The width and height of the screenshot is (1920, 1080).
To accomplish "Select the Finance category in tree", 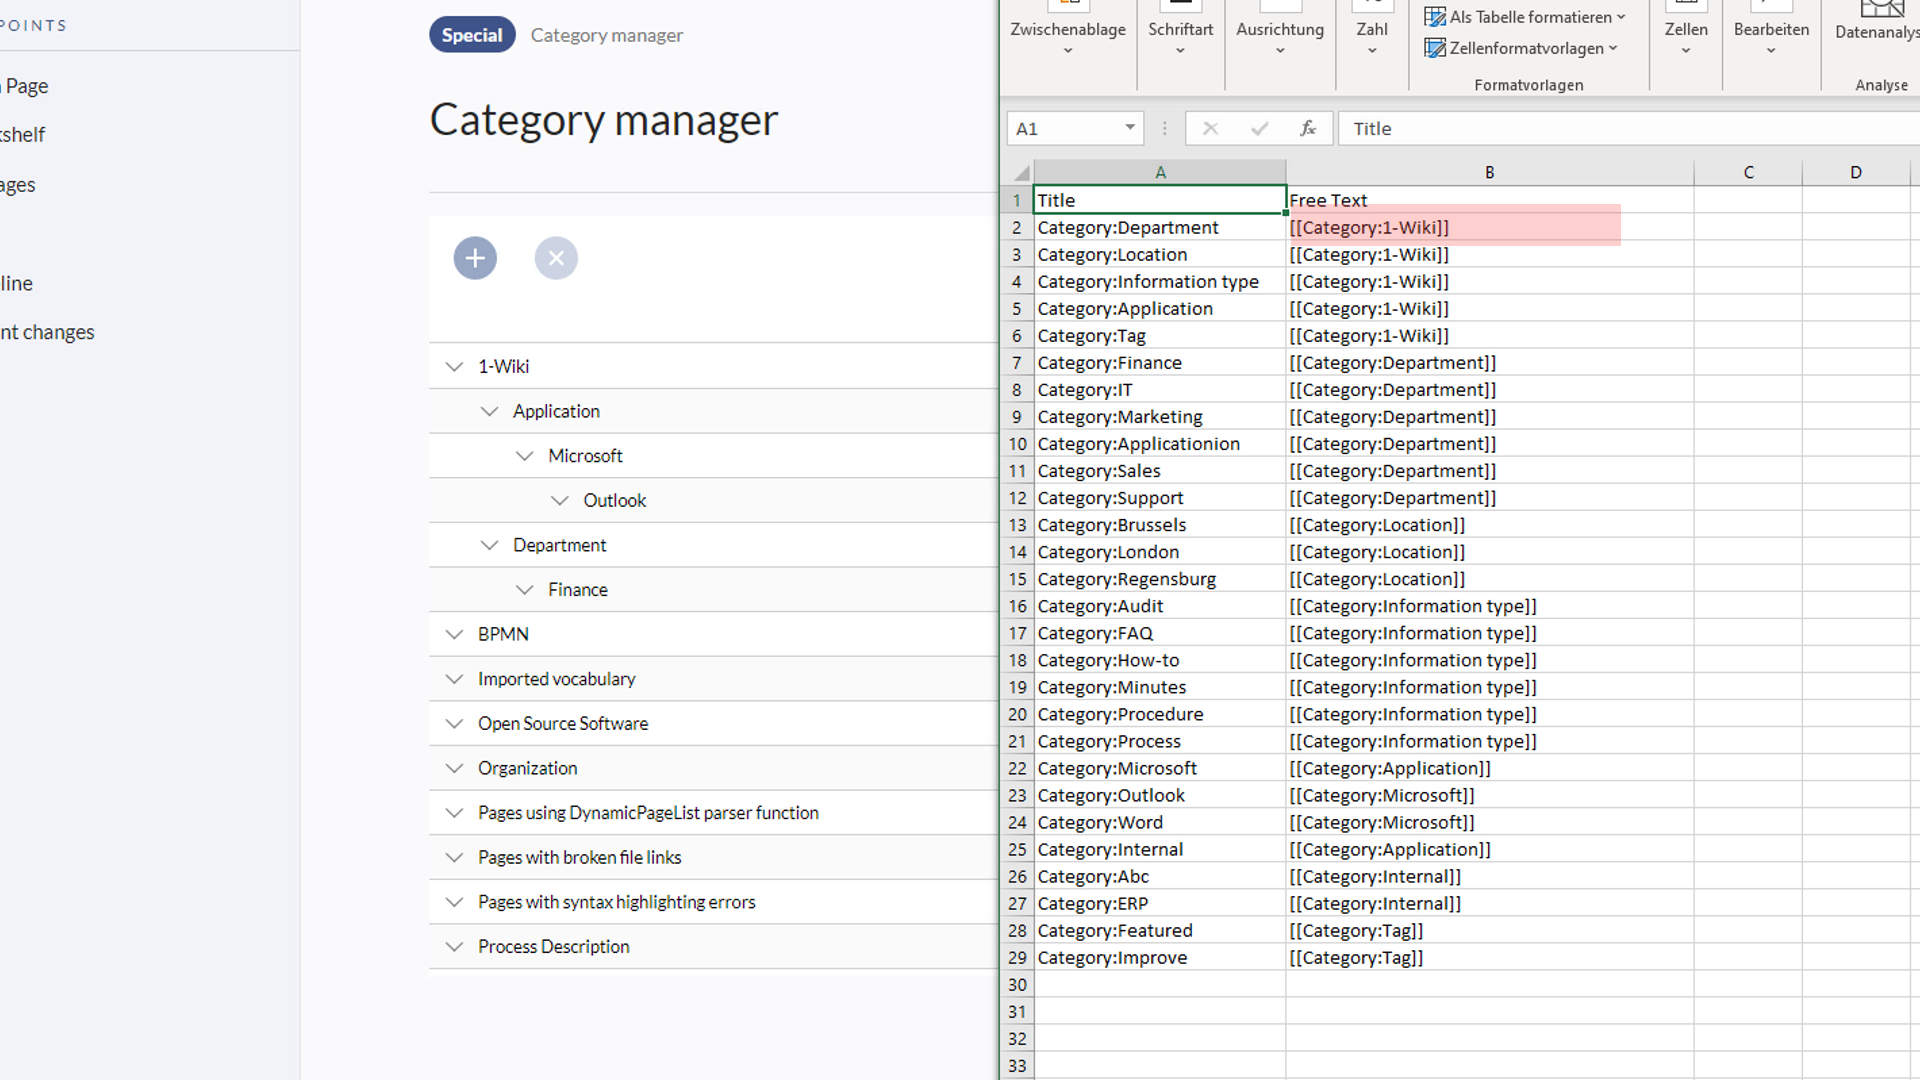I will pyautogui.click(x=578, y=590).
